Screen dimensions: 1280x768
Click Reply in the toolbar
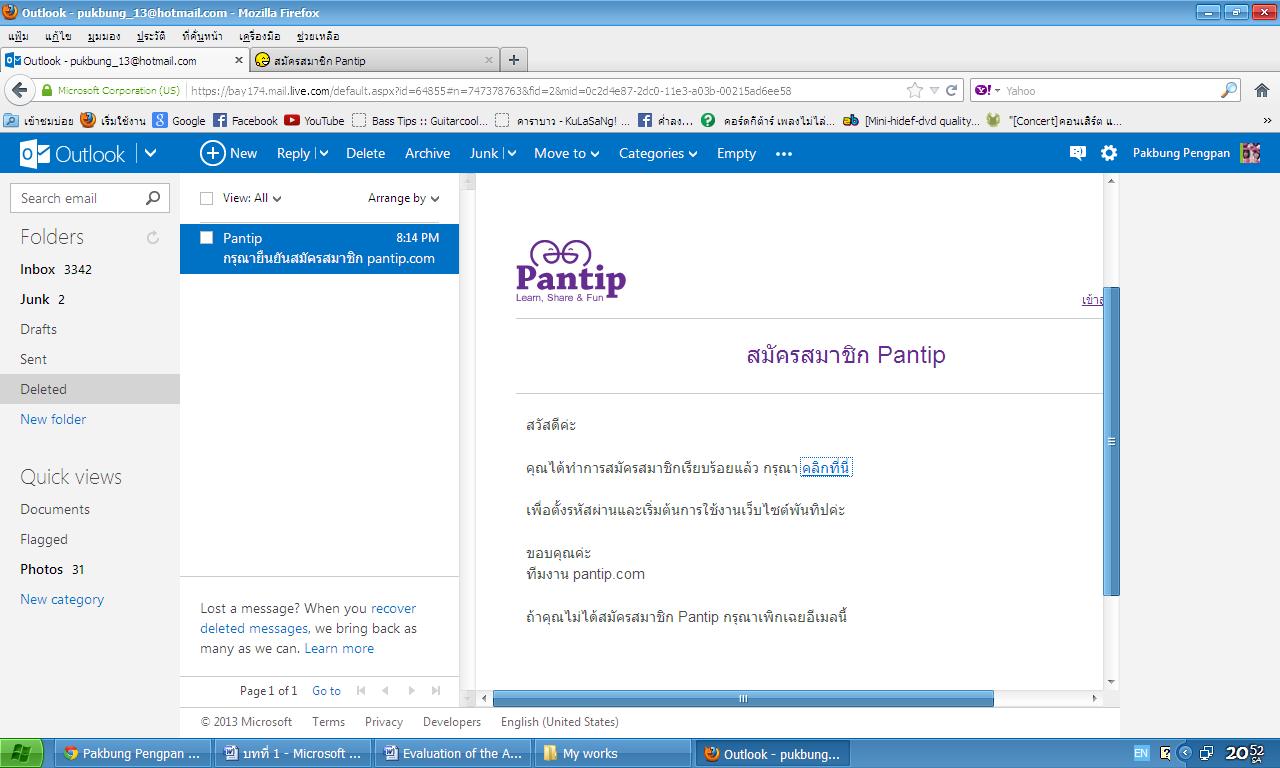[293, 153]
